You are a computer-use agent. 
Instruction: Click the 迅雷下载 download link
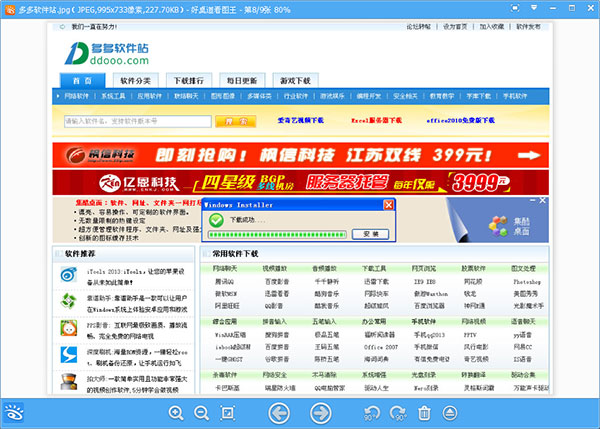click(x=377, y=282)
